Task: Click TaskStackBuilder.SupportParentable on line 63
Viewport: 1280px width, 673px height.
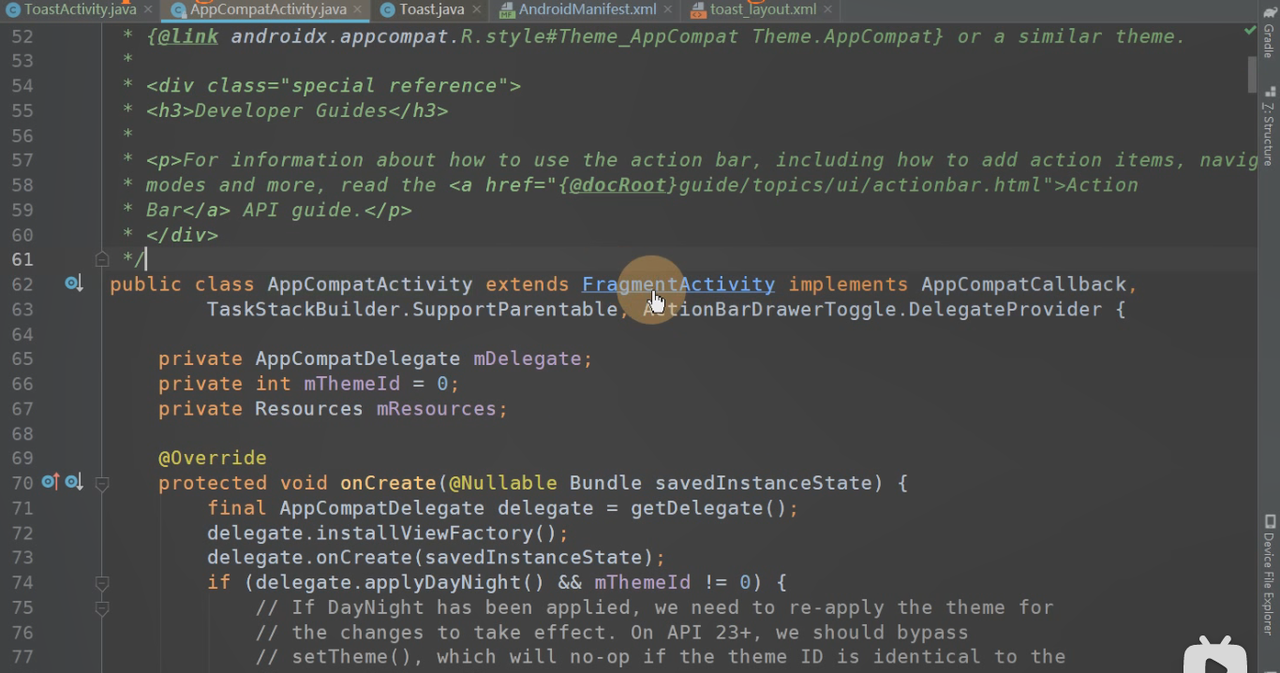Action: (412, 309)
